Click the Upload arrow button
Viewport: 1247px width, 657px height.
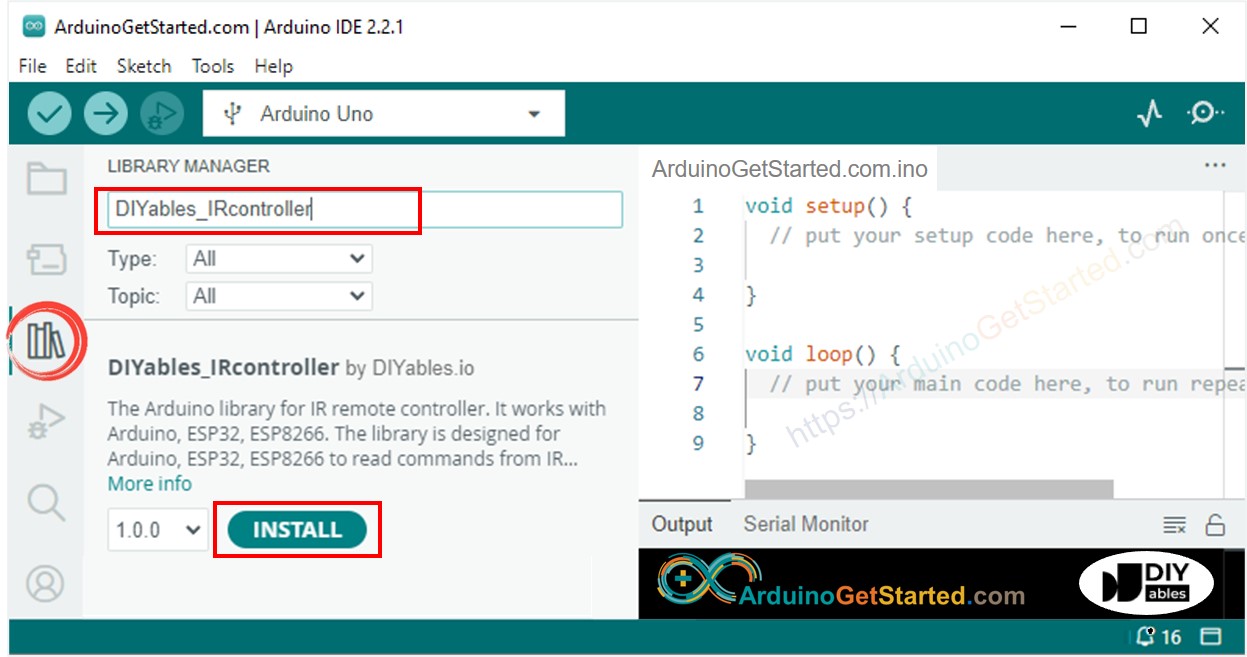click(x=105, y=114)
